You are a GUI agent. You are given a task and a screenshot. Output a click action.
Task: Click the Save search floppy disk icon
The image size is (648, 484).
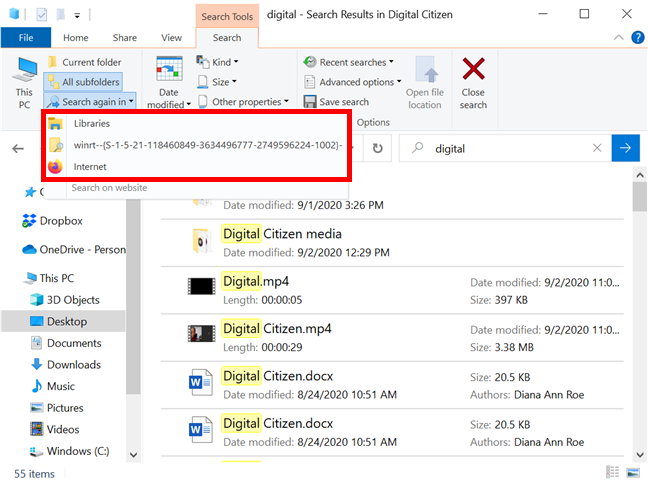point(310,102)
